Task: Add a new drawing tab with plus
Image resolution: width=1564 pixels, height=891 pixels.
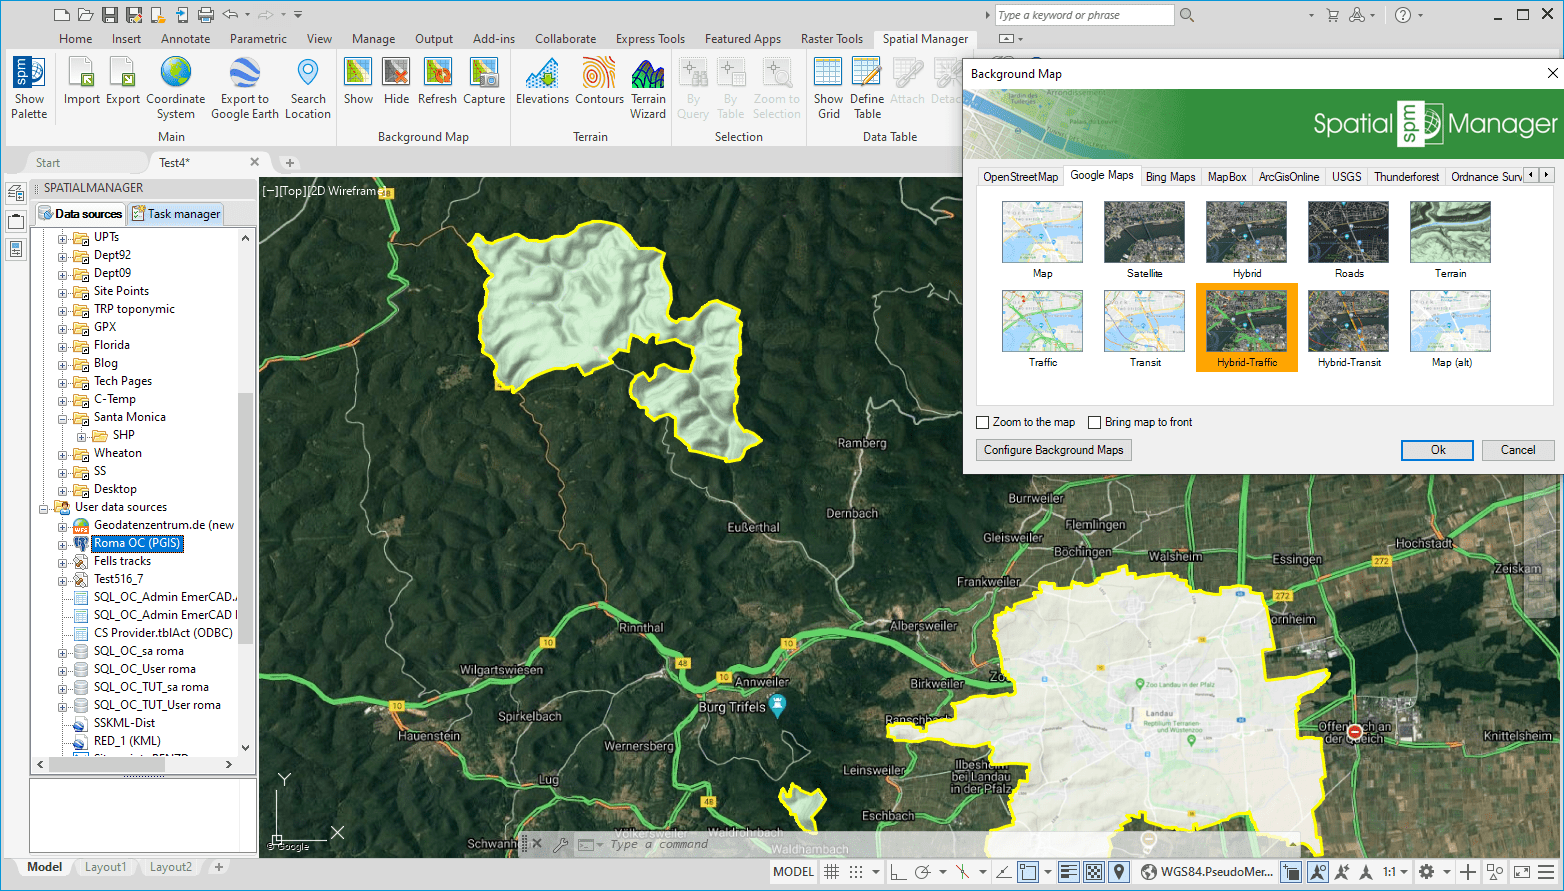Action: (290, 163)
